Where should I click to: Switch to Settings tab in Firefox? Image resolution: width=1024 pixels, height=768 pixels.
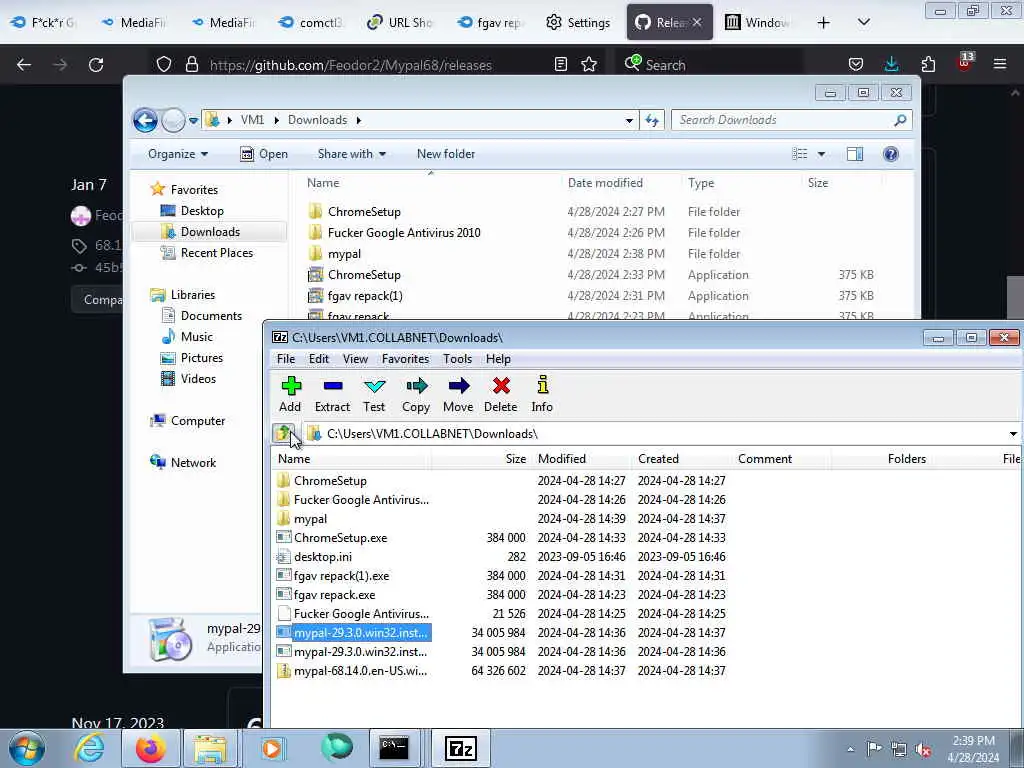(x=579, y=22)
